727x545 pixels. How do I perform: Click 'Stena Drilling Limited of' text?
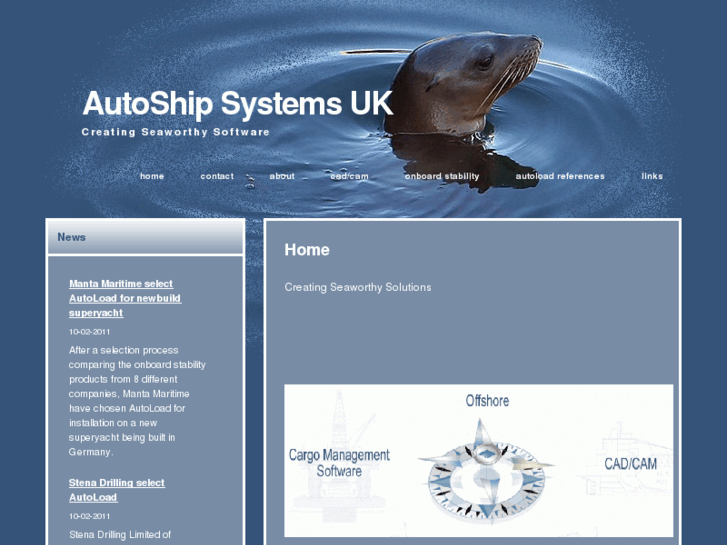click(x=120, y=535)
